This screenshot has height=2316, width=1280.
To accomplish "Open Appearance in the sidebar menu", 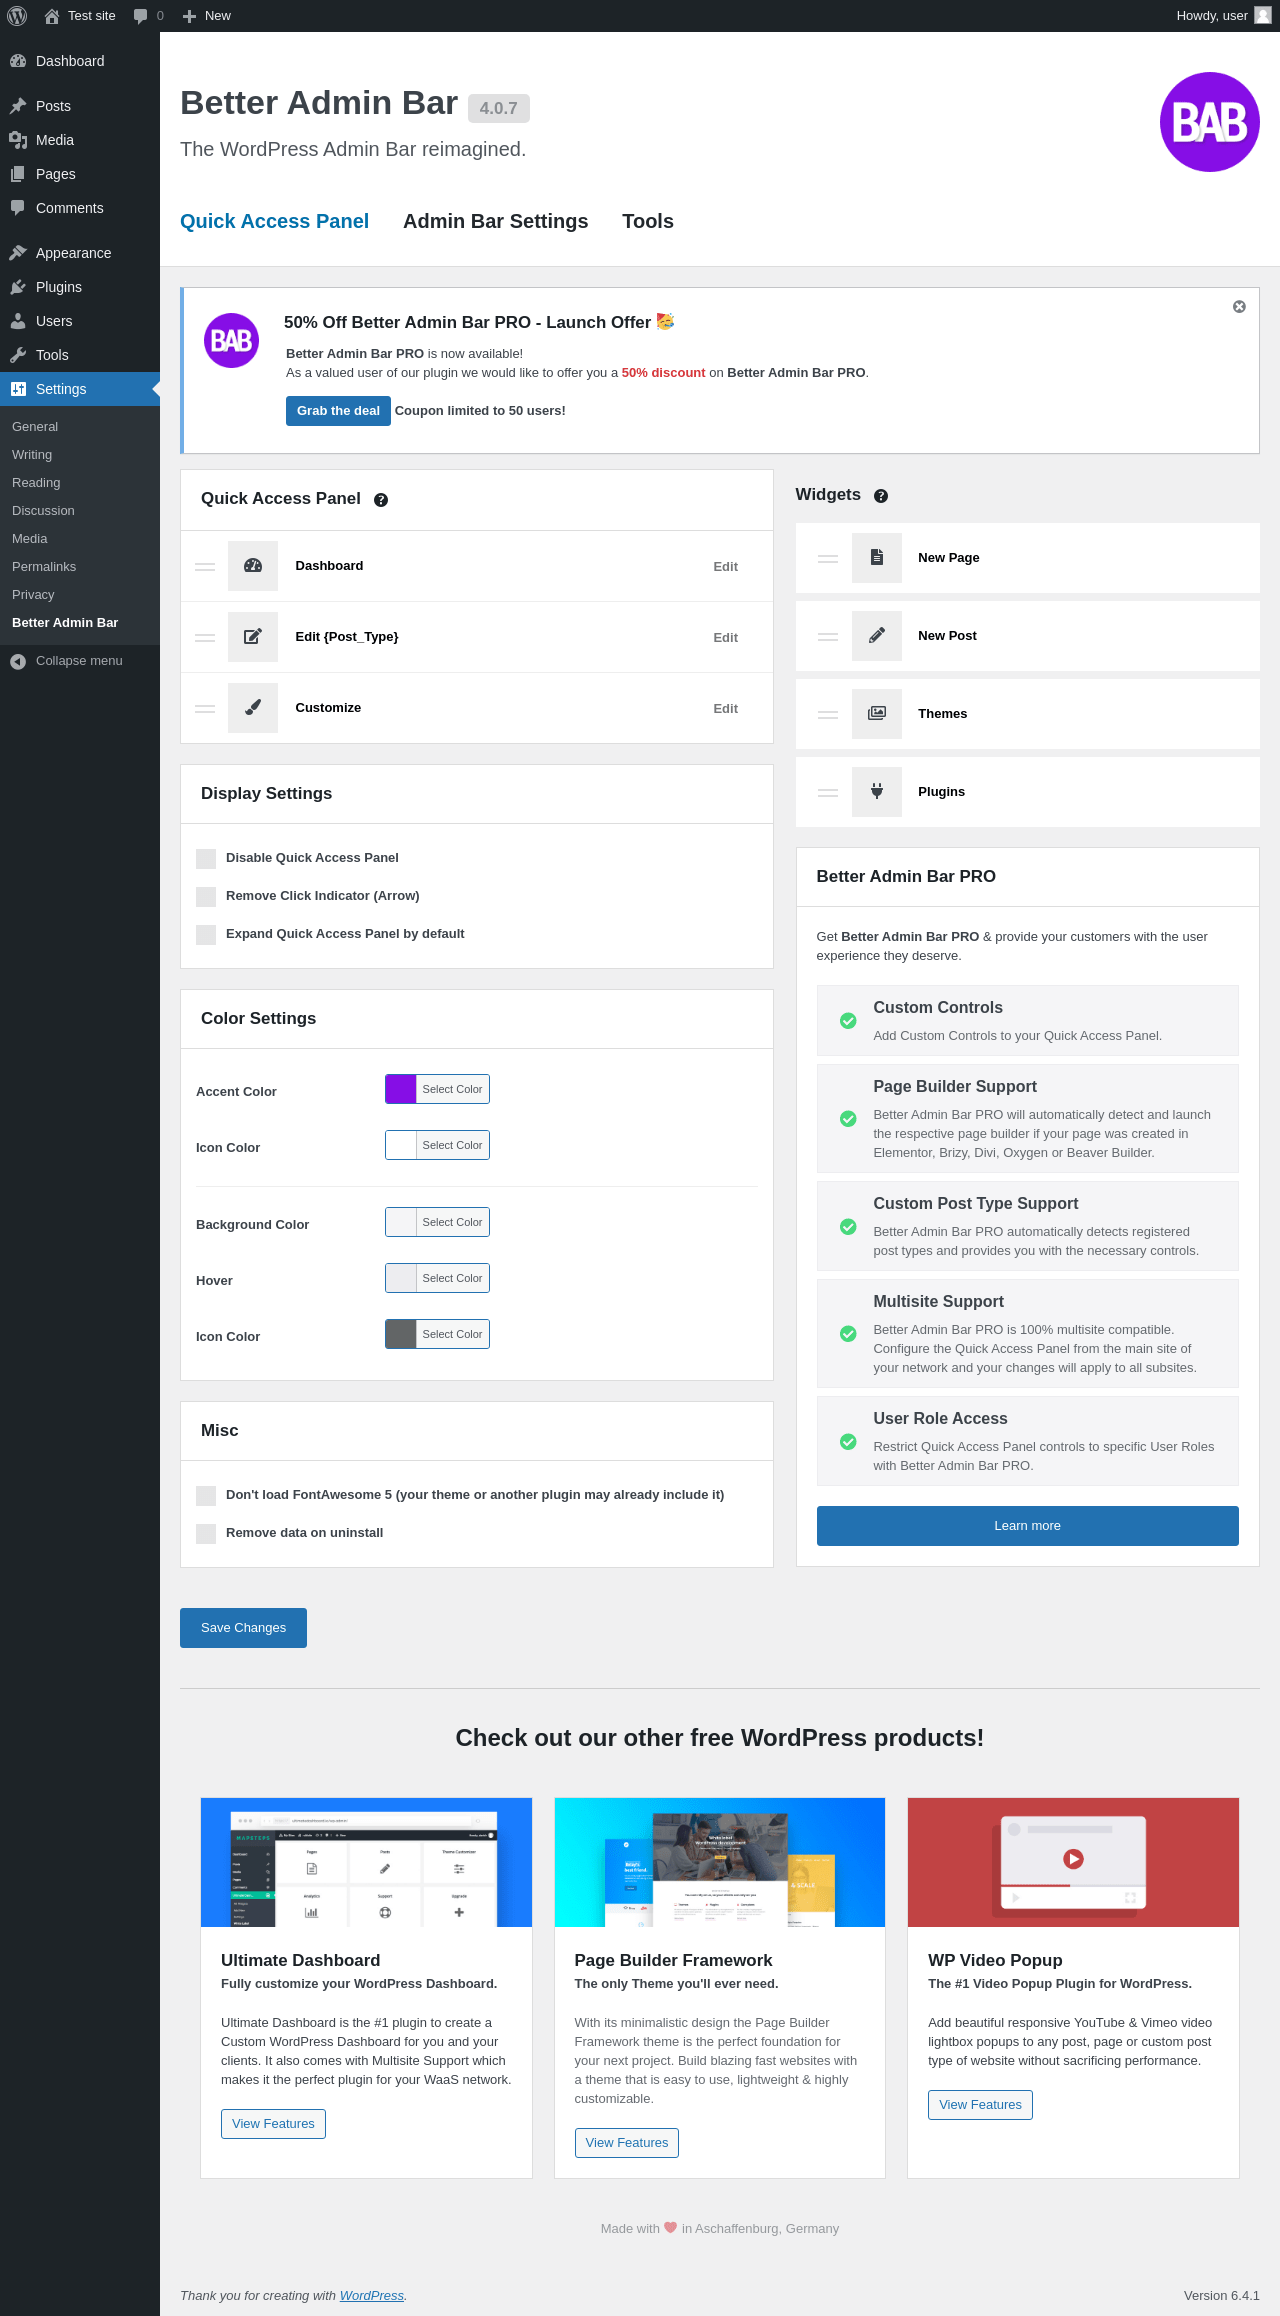I will coord(80,253).
